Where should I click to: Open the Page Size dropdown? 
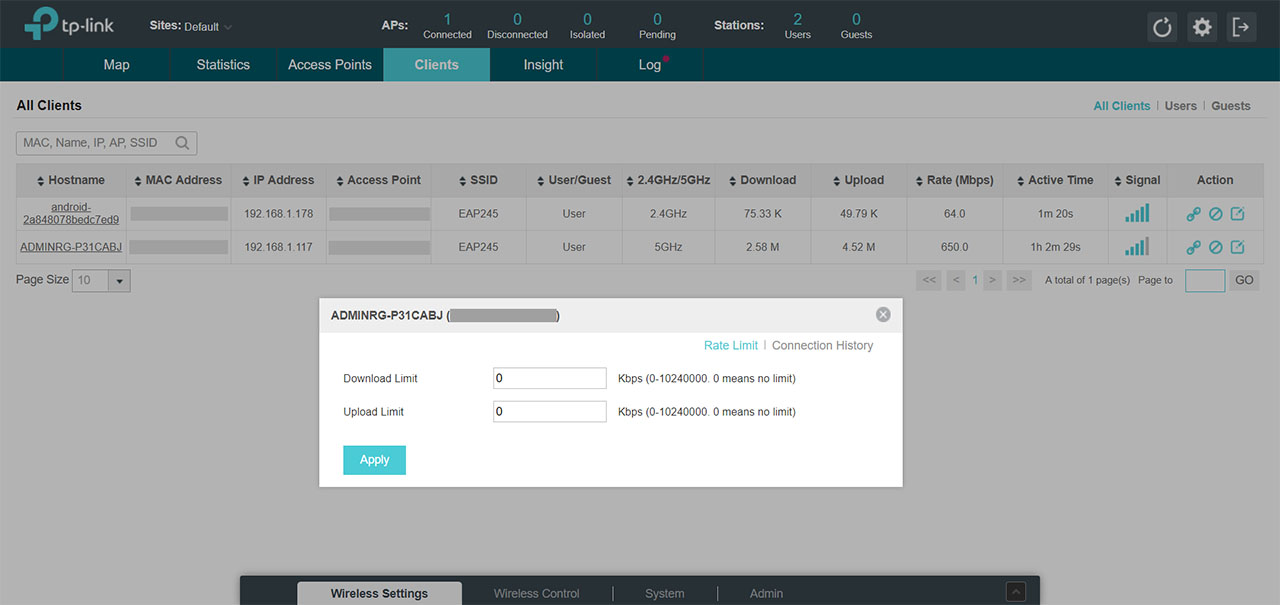(120, 281)
